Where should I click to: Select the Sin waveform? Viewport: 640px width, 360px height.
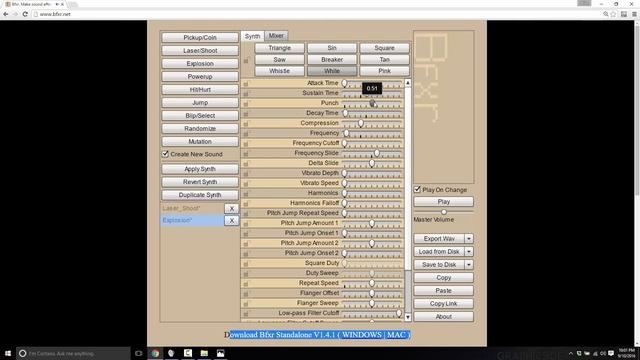pyautogui.click(x=332, y=48)
